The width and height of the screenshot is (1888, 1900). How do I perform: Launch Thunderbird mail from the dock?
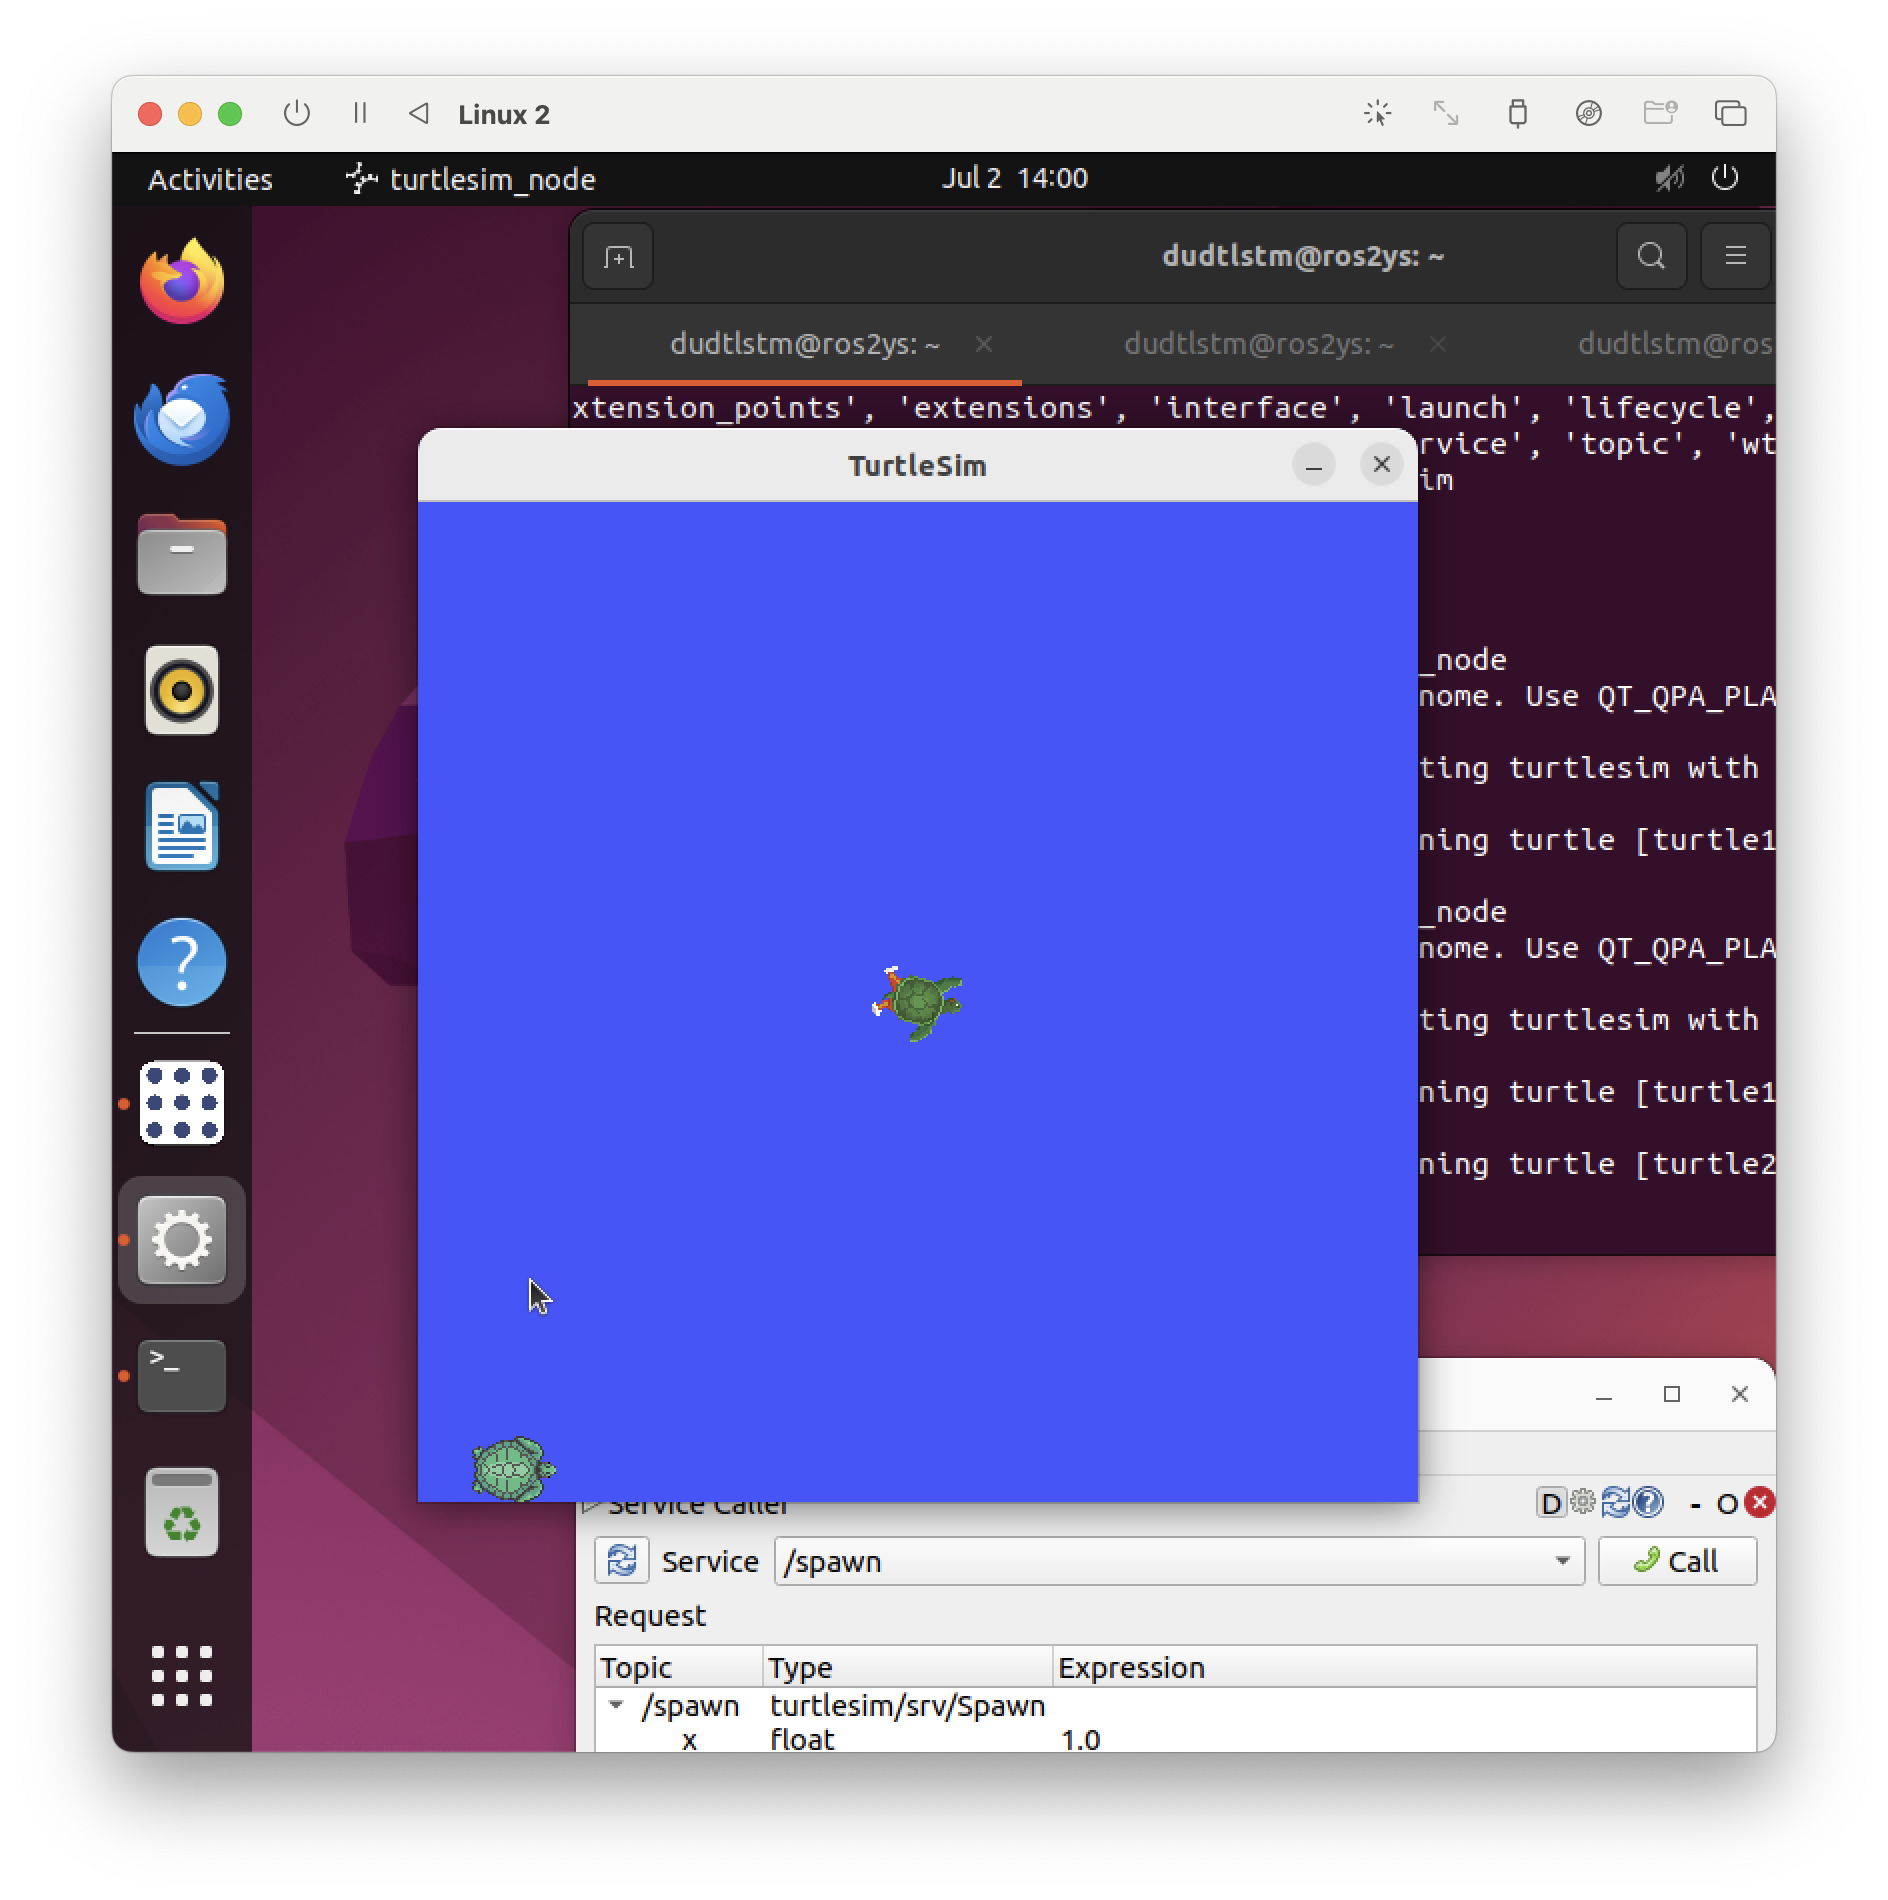(x=181, y=419)
